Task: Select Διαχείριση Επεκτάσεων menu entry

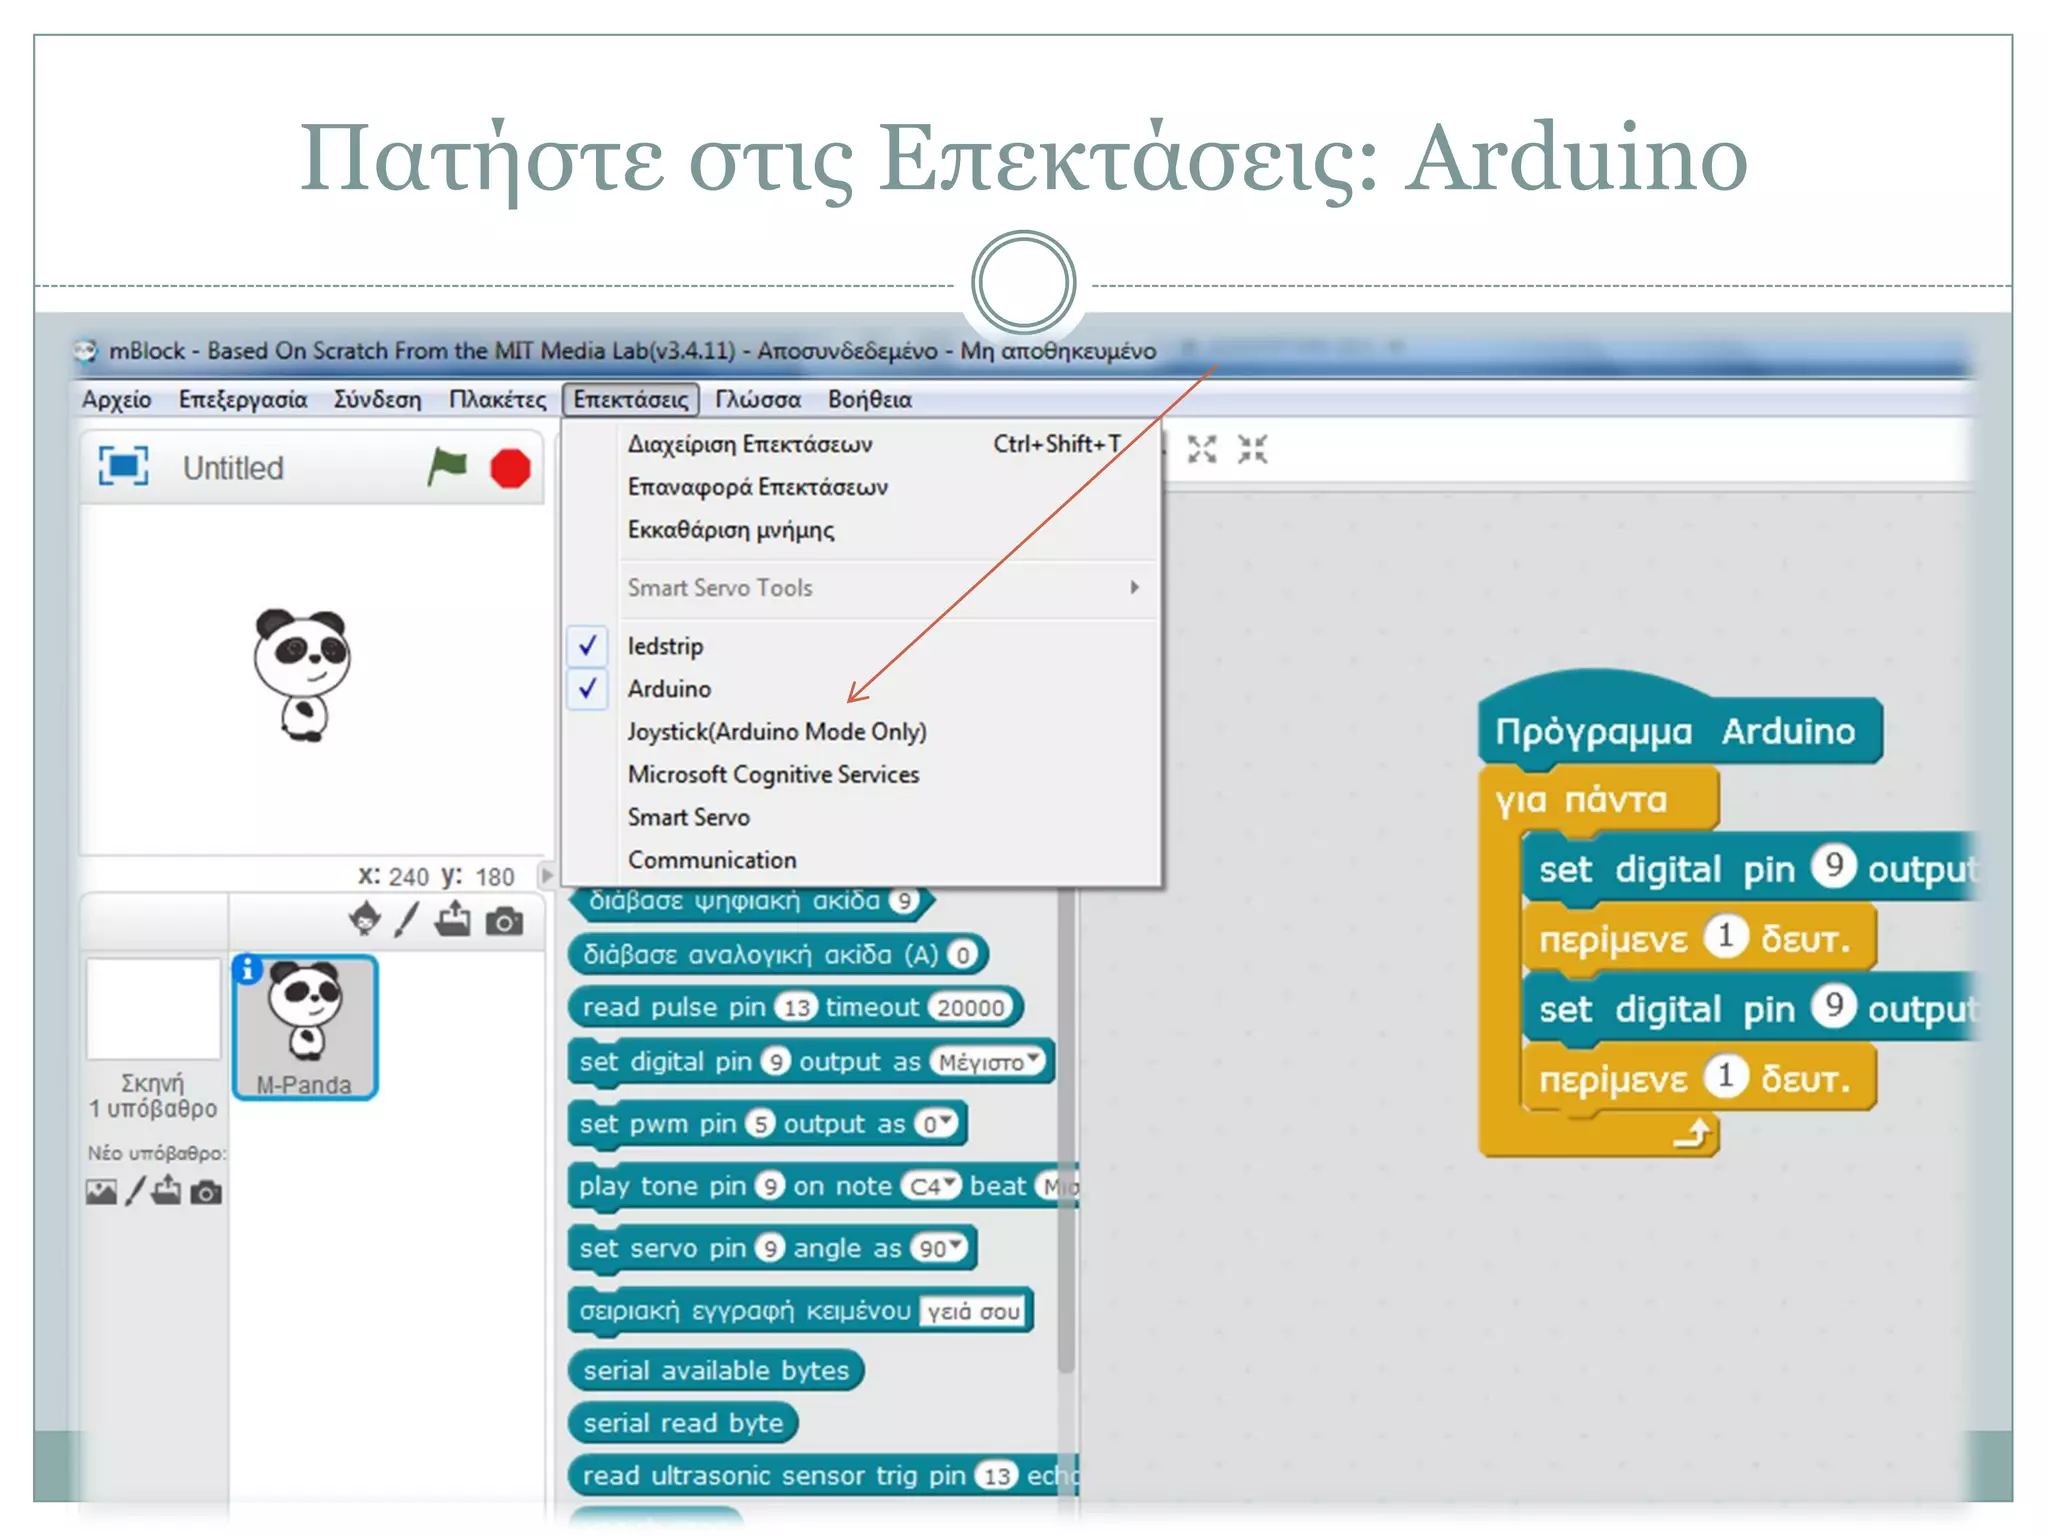Action: [749, 444]
